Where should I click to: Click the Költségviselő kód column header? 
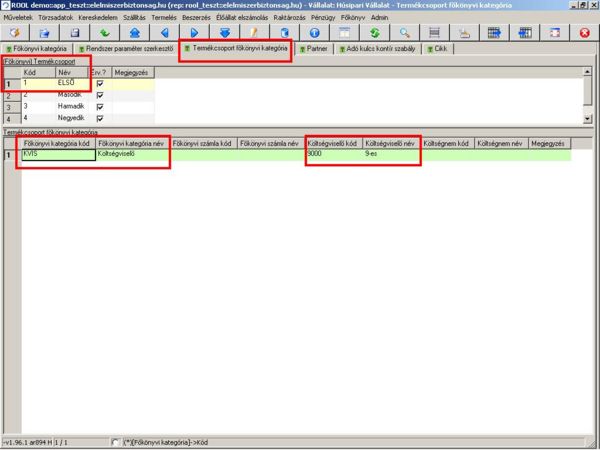(x=332, y=143)
